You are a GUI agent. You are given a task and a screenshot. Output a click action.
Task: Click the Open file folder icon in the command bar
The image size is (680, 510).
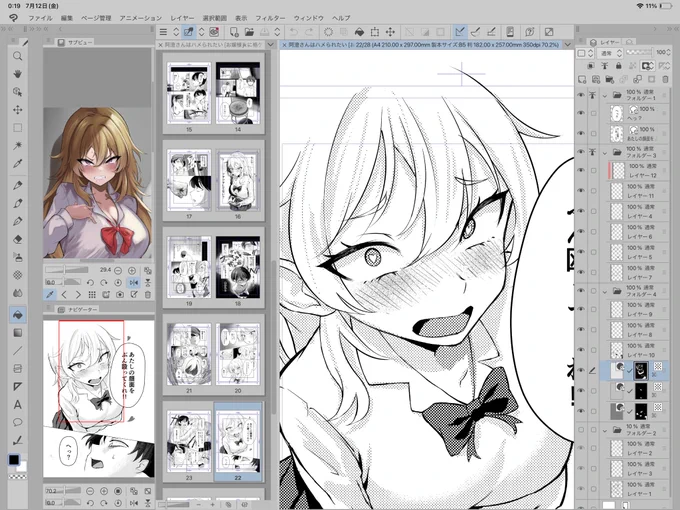(249, 32)
